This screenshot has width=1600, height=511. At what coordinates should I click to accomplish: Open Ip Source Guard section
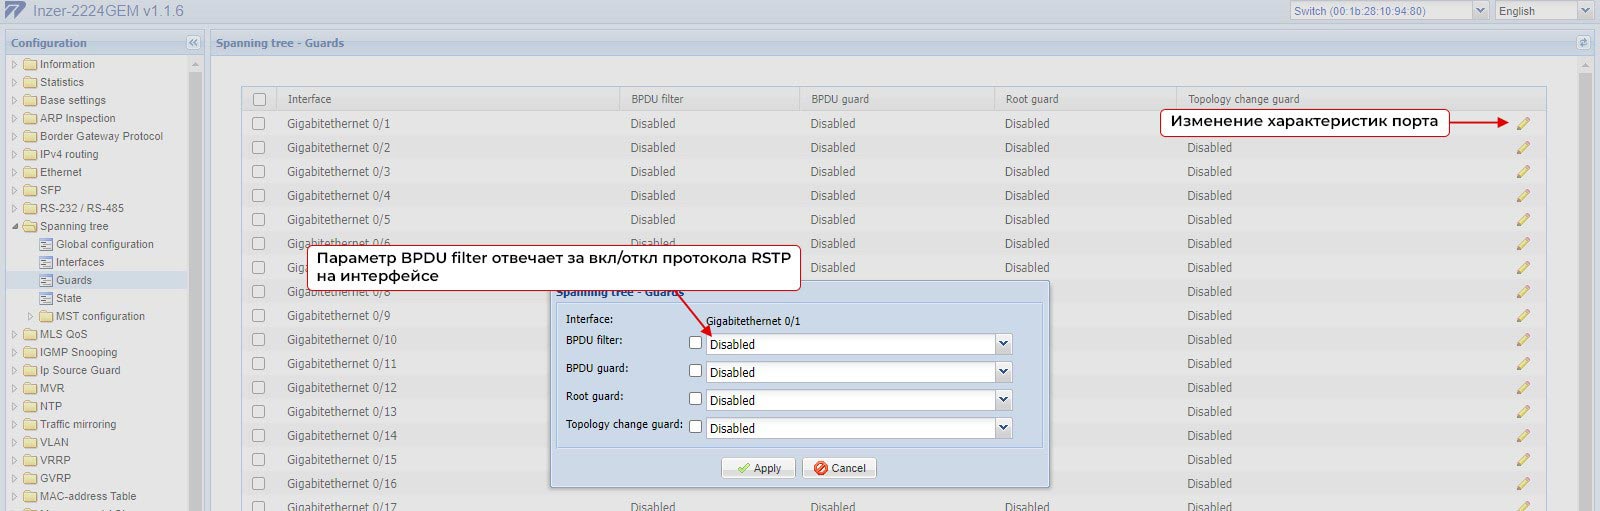tap(80, 371)
